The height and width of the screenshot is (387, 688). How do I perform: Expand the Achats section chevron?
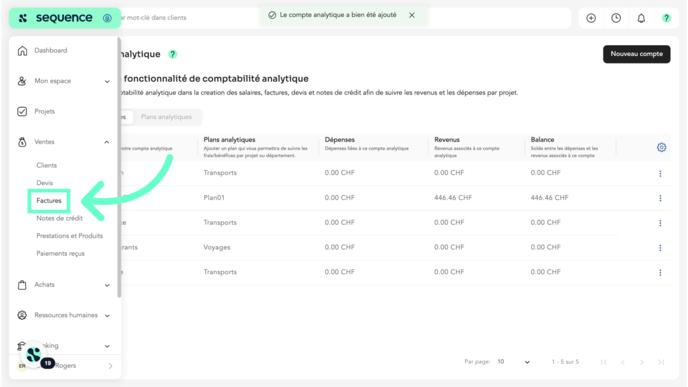107,285
